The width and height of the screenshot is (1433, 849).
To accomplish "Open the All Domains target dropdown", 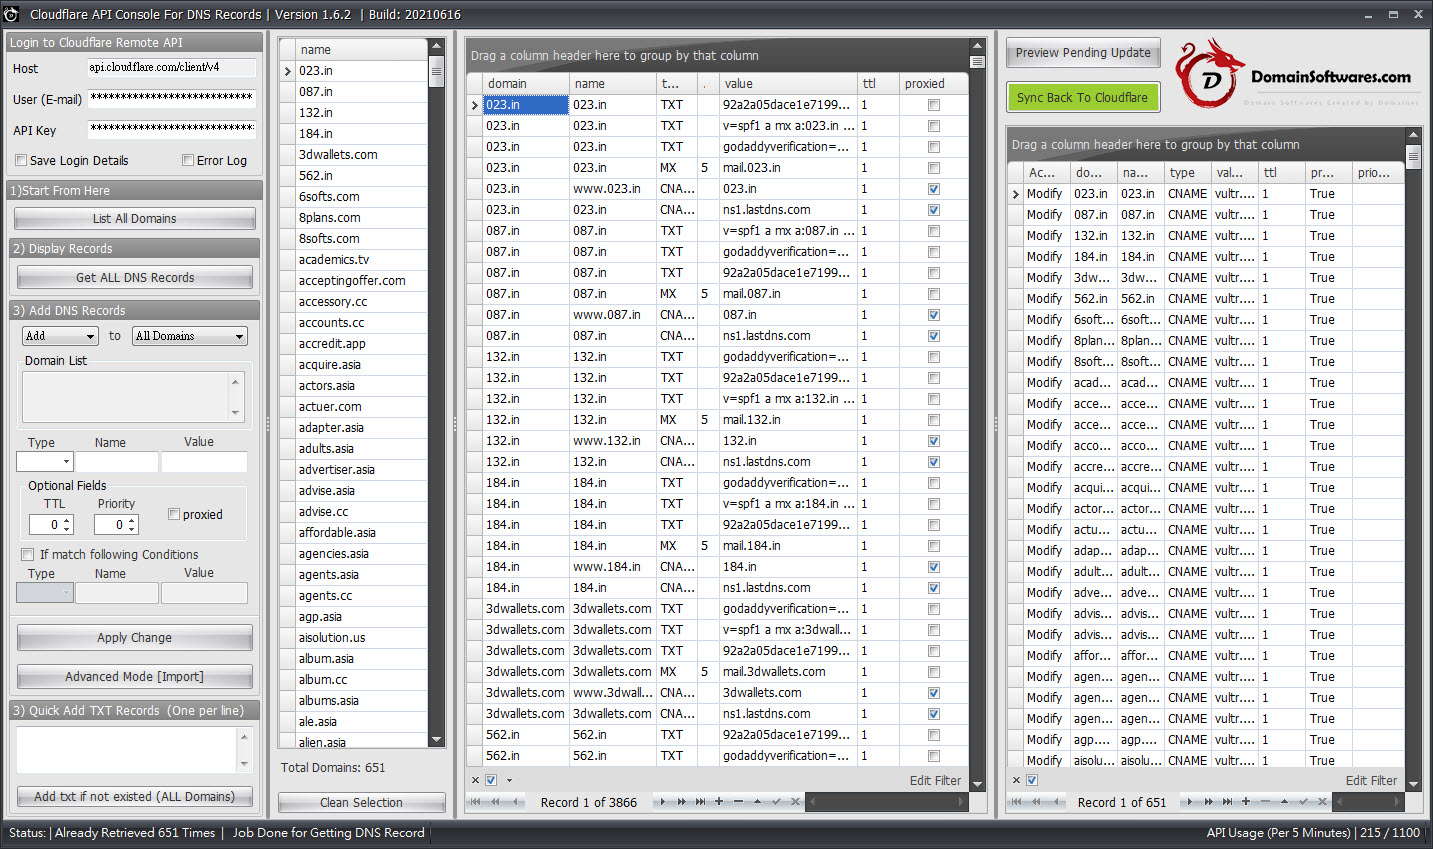I will click(190, 336).
